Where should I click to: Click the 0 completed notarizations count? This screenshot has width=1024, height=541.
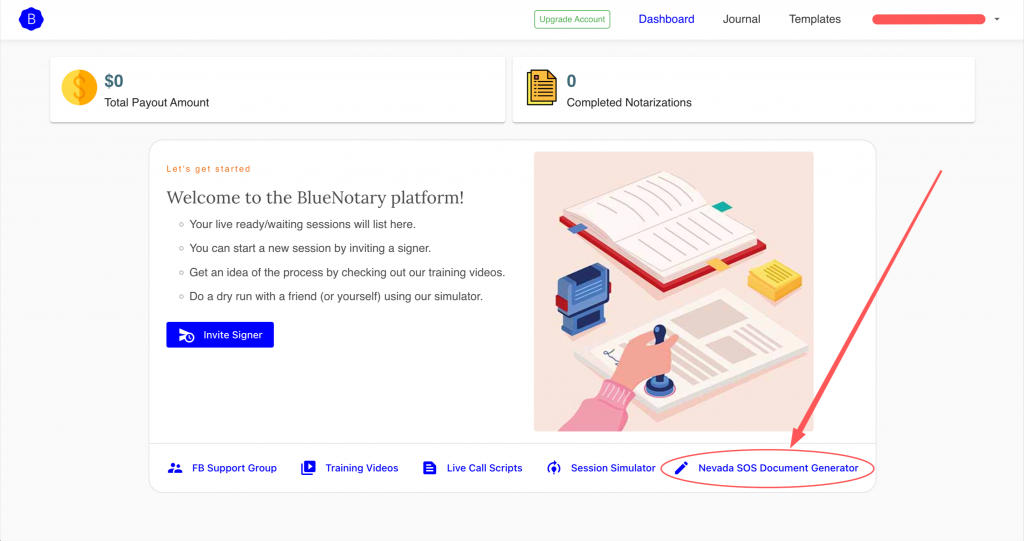click(x=571, y=81)
